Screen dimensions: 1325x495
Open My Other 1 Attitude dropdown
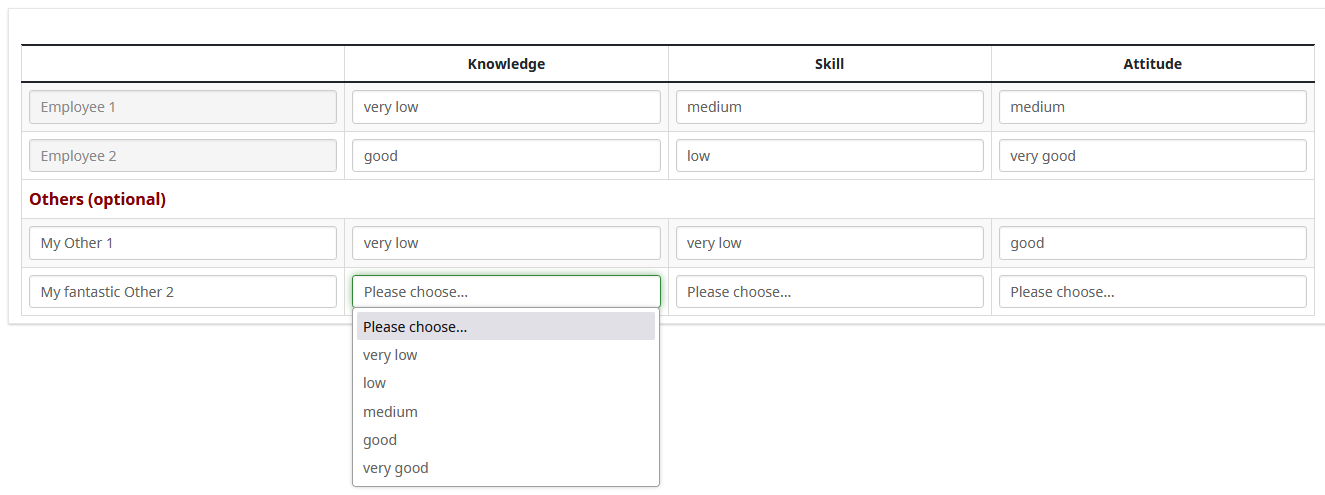coord(1152,243)
